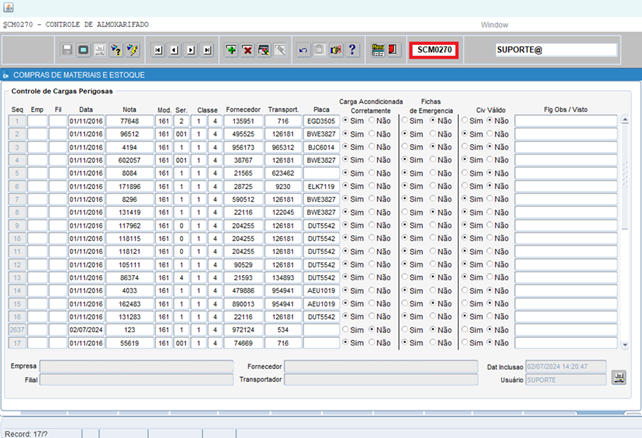This screenshot has width=642, height=438.
Task: Click Fornecedor cell 972124
Action: pyautogui.click(x=243, y=330)
